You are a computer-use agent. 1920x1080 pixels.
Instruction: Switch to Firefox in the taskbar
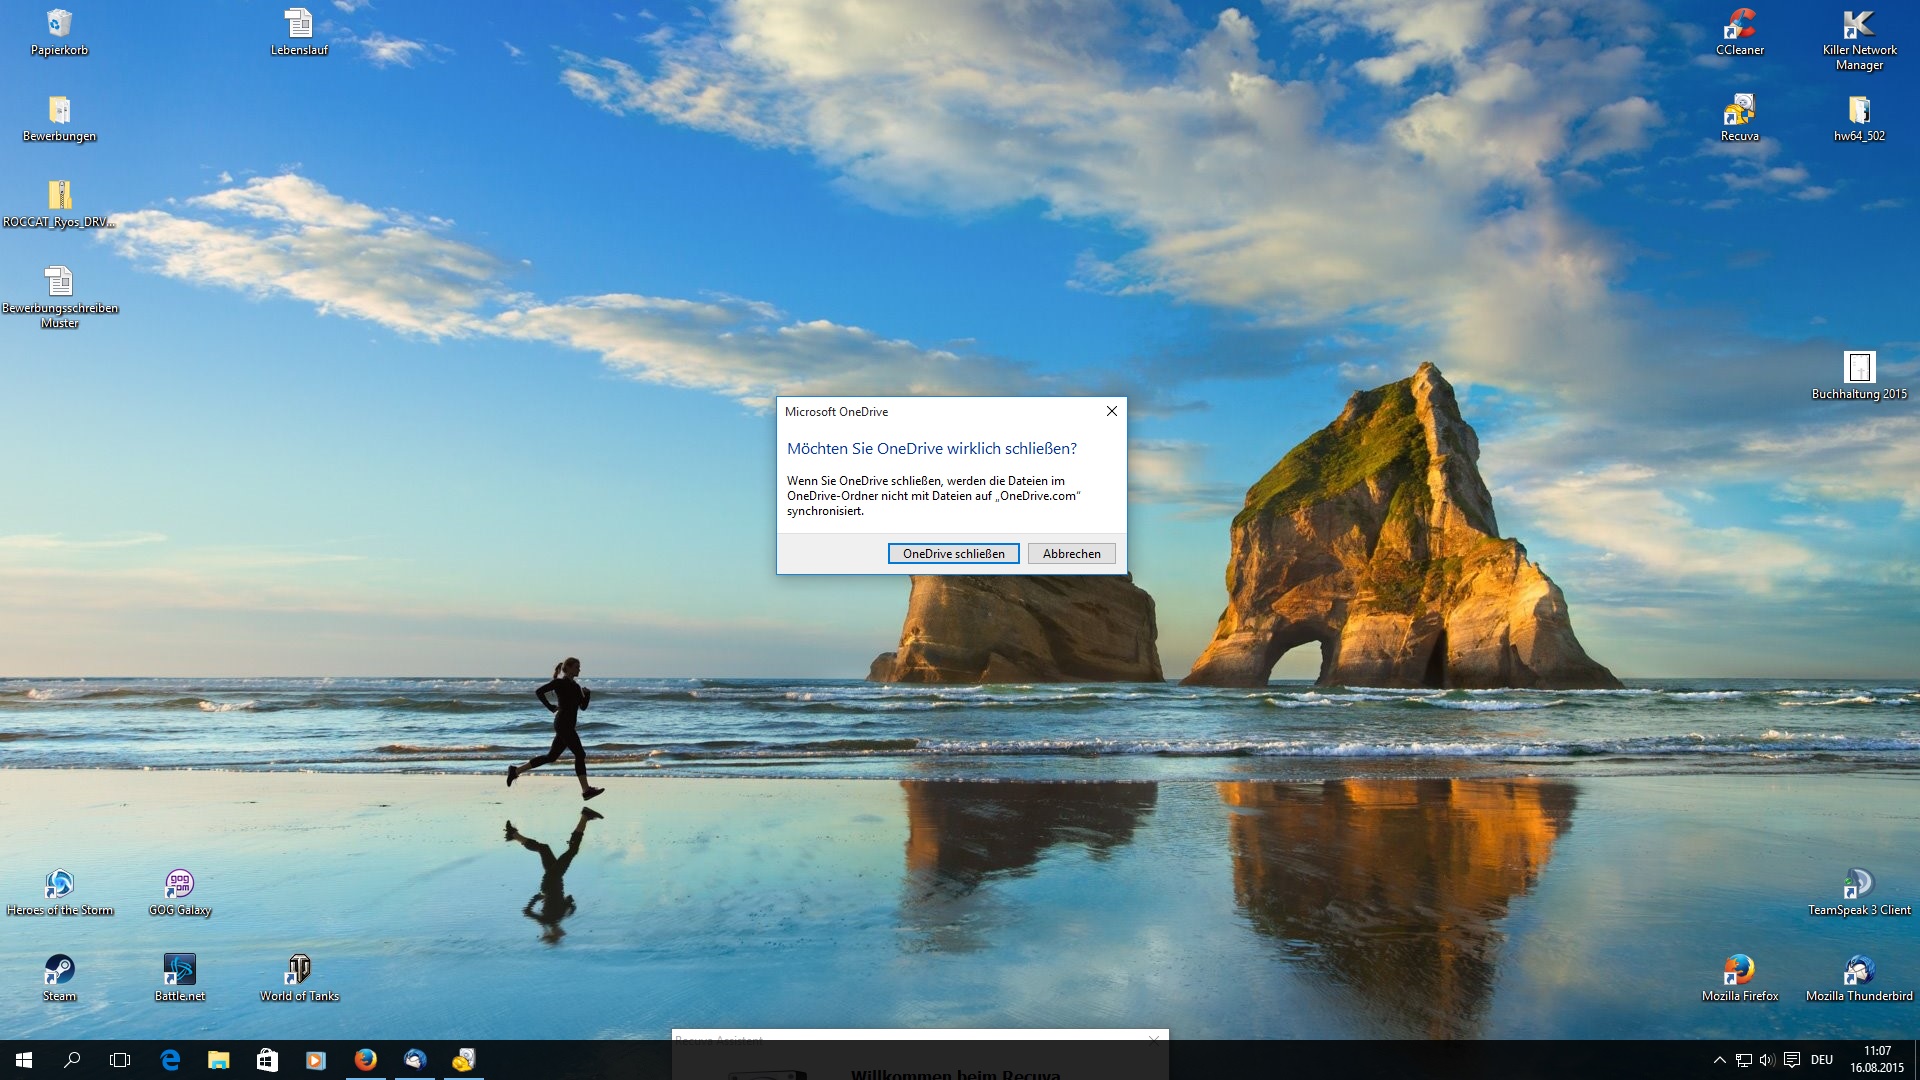[366, 1060]
